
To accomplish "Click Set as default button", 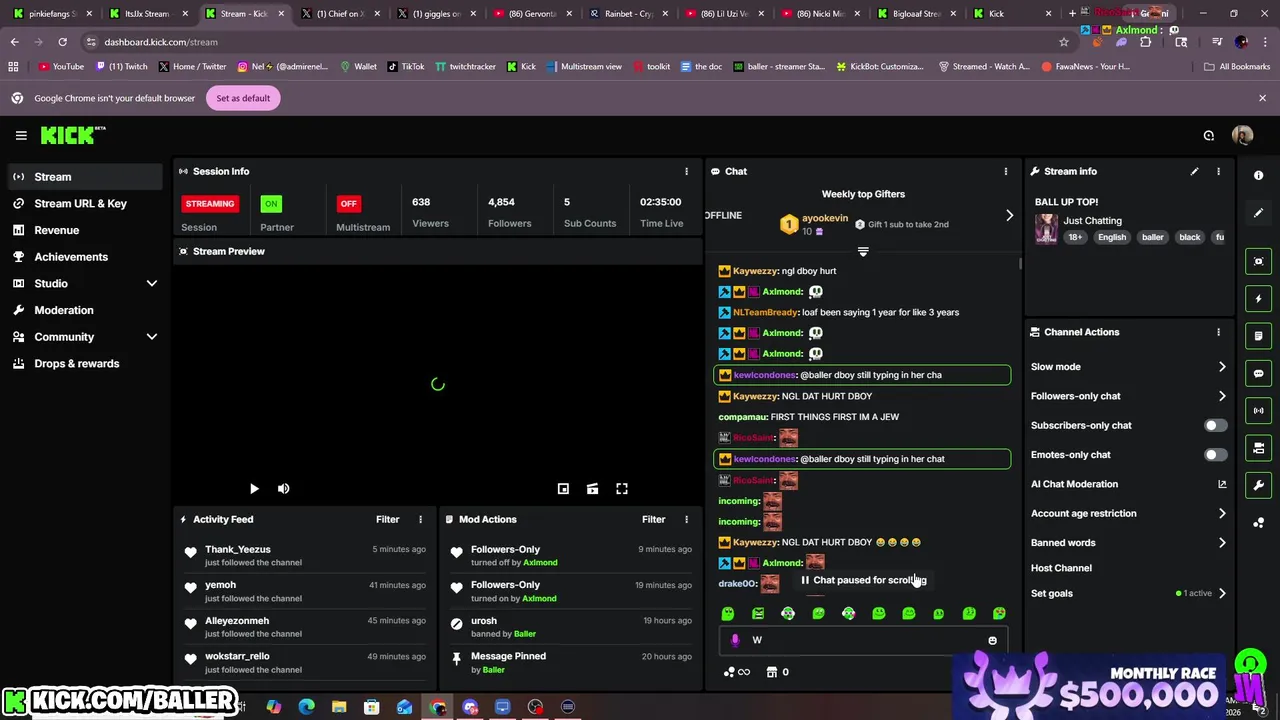I will point(243,98).
